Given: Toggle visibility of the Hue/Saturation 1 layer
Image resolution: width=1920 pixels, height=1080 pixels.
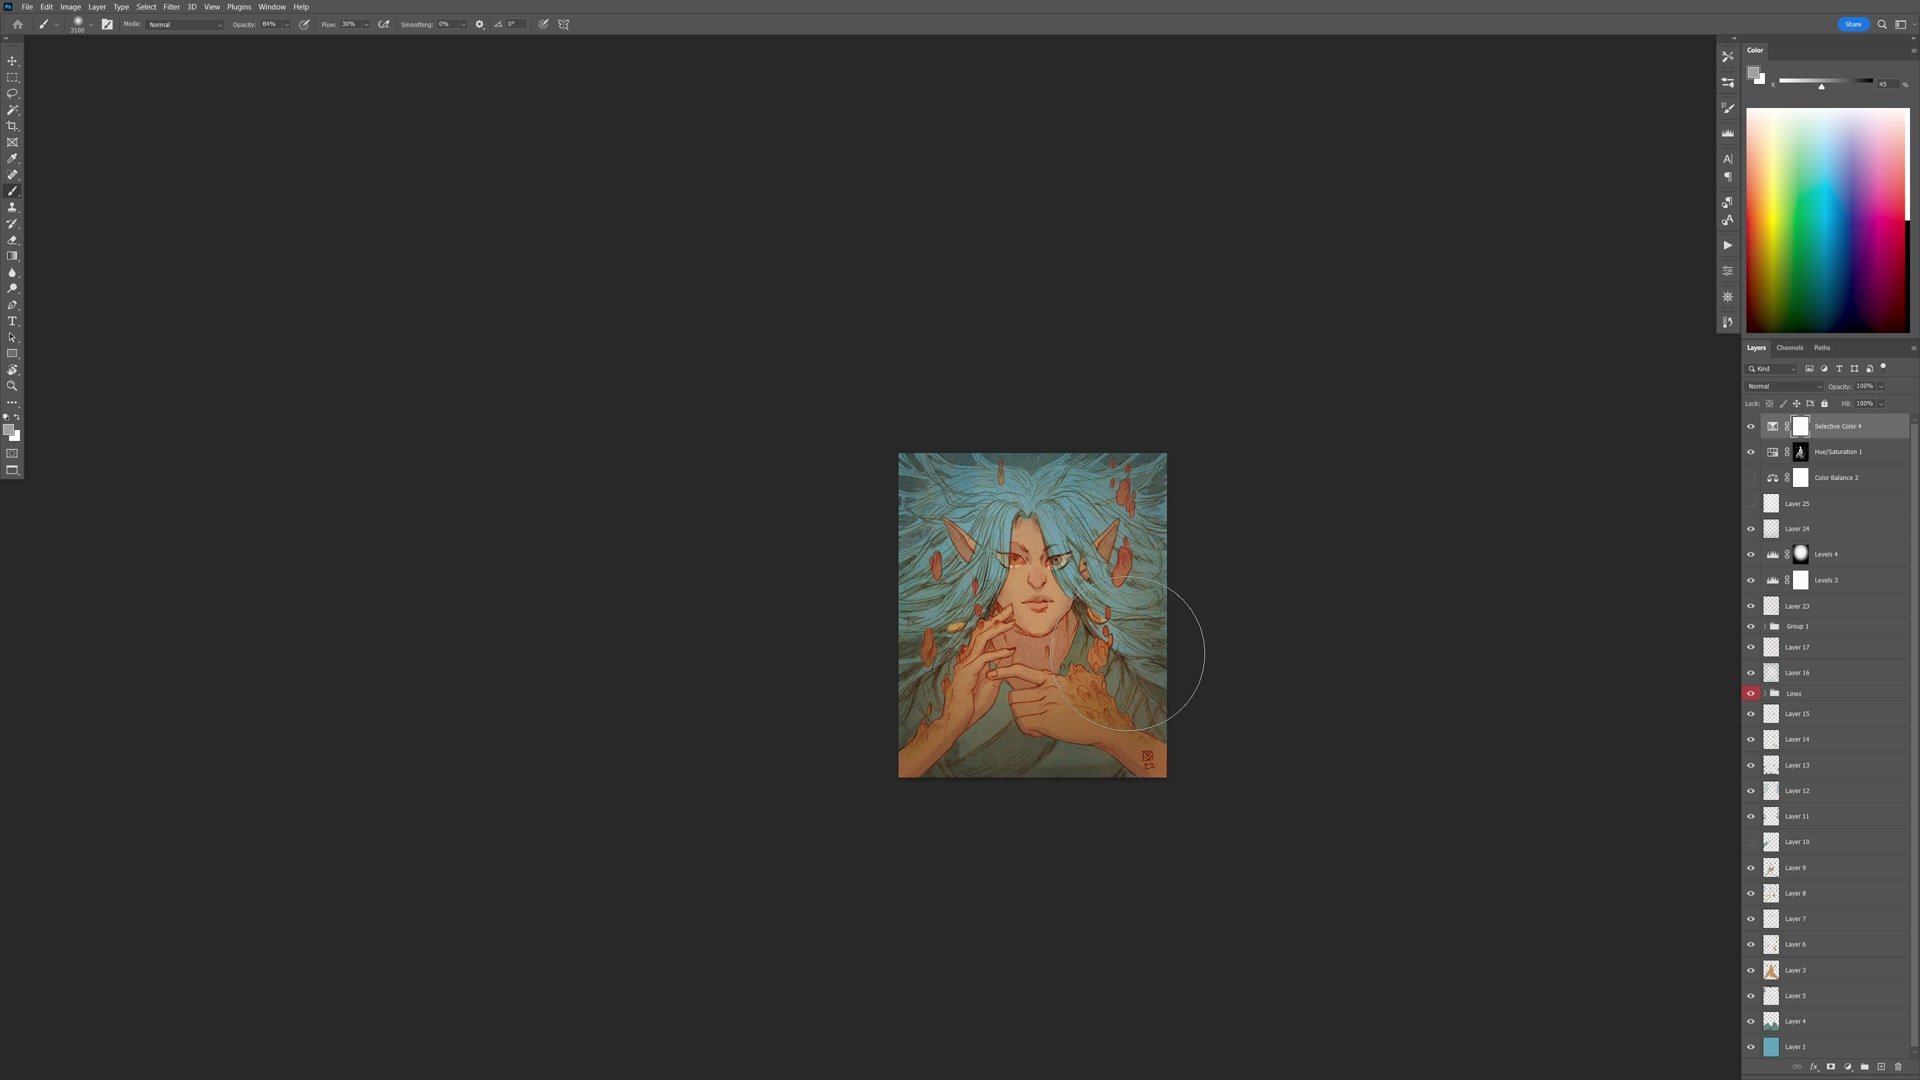Looking at the screenshot, I should pos(1750,451).
